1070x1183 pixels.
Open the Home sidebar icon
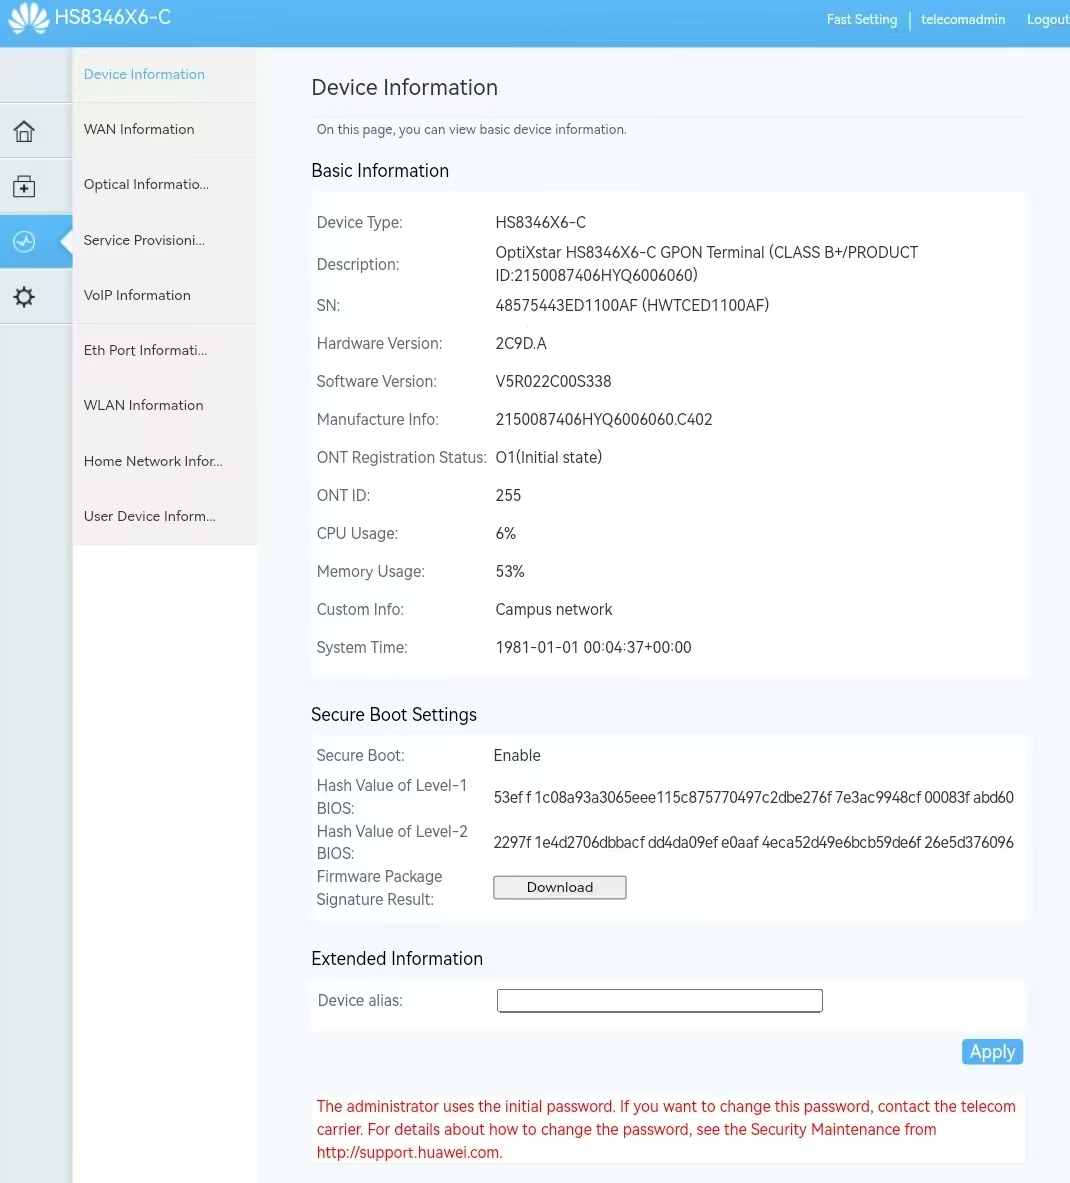coord(24,131)
